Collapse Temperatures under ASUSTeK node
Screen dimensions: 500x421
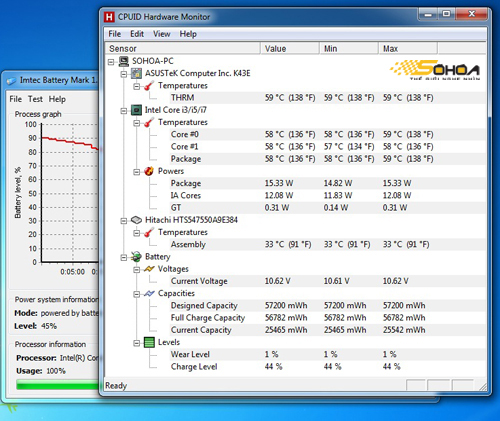tap(137, 86)
